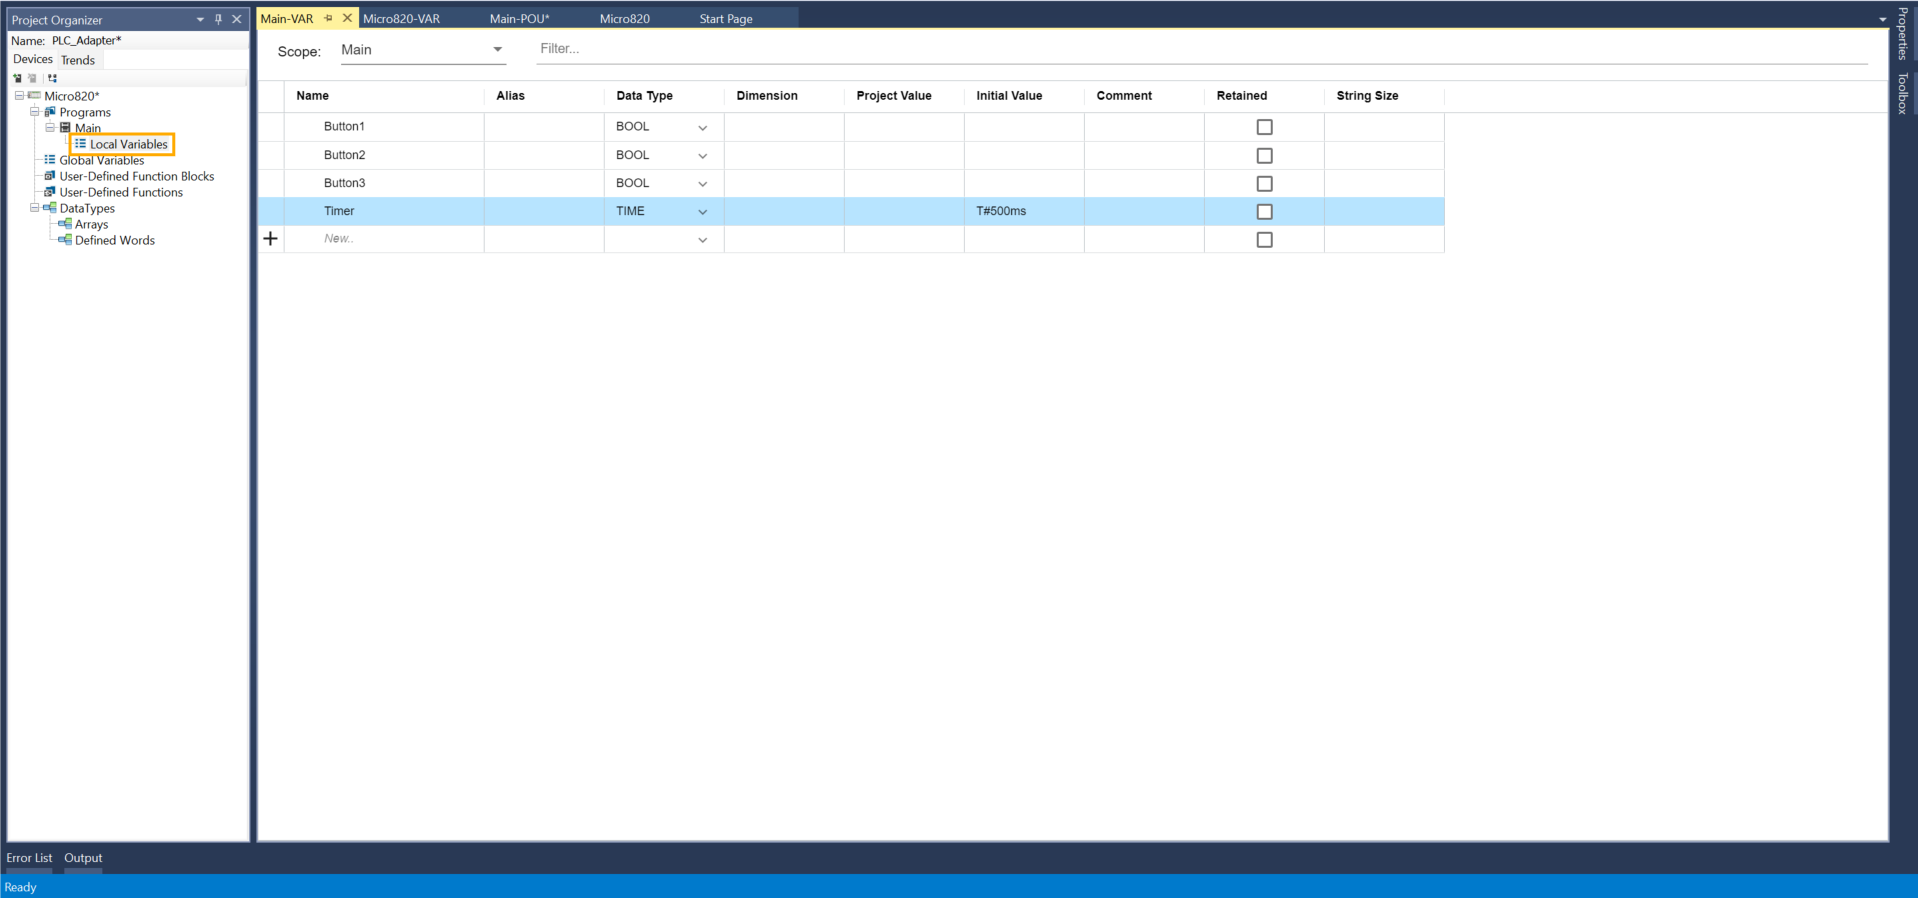
Task: Open the Properties side panel
Action: point(1903,34)
